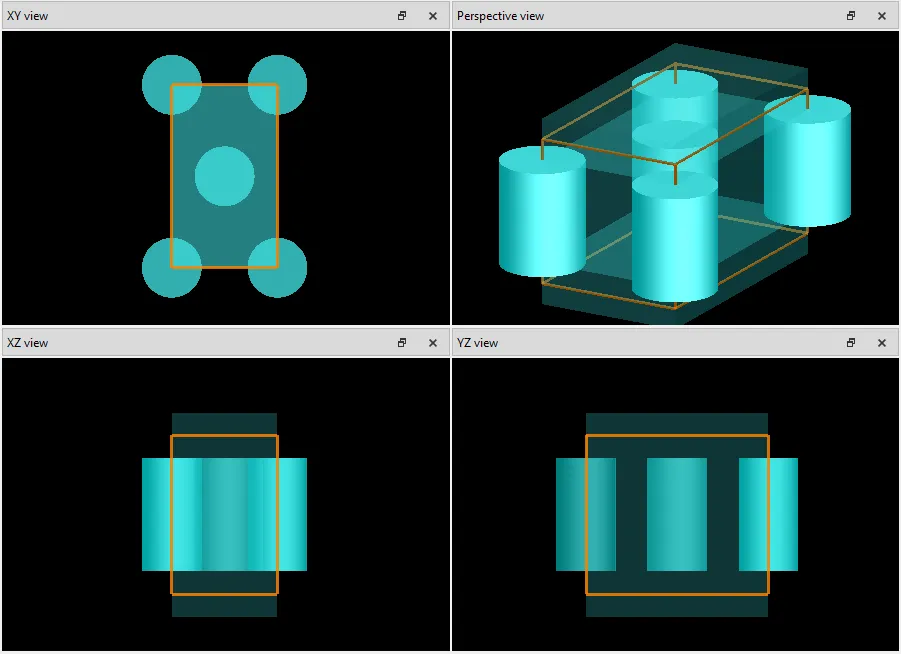Undock the XY view panel
901x654 pixels.
point(402,16)
